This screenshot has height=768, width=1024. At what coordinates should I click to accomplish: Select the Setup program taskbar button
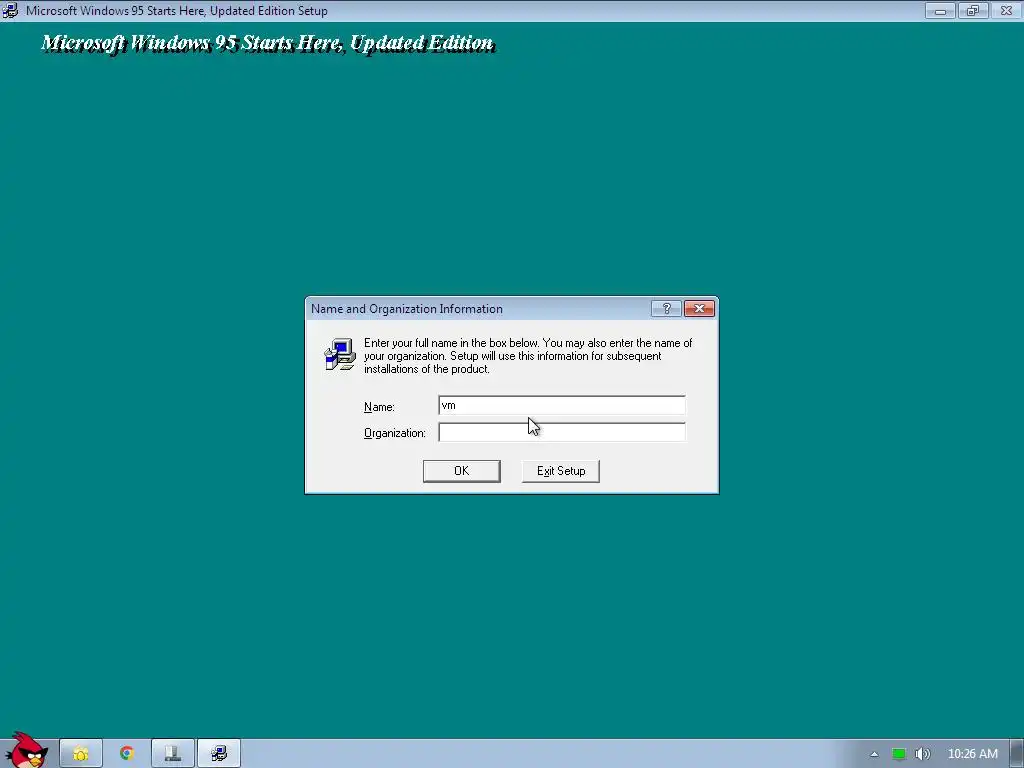coord(219,754)
